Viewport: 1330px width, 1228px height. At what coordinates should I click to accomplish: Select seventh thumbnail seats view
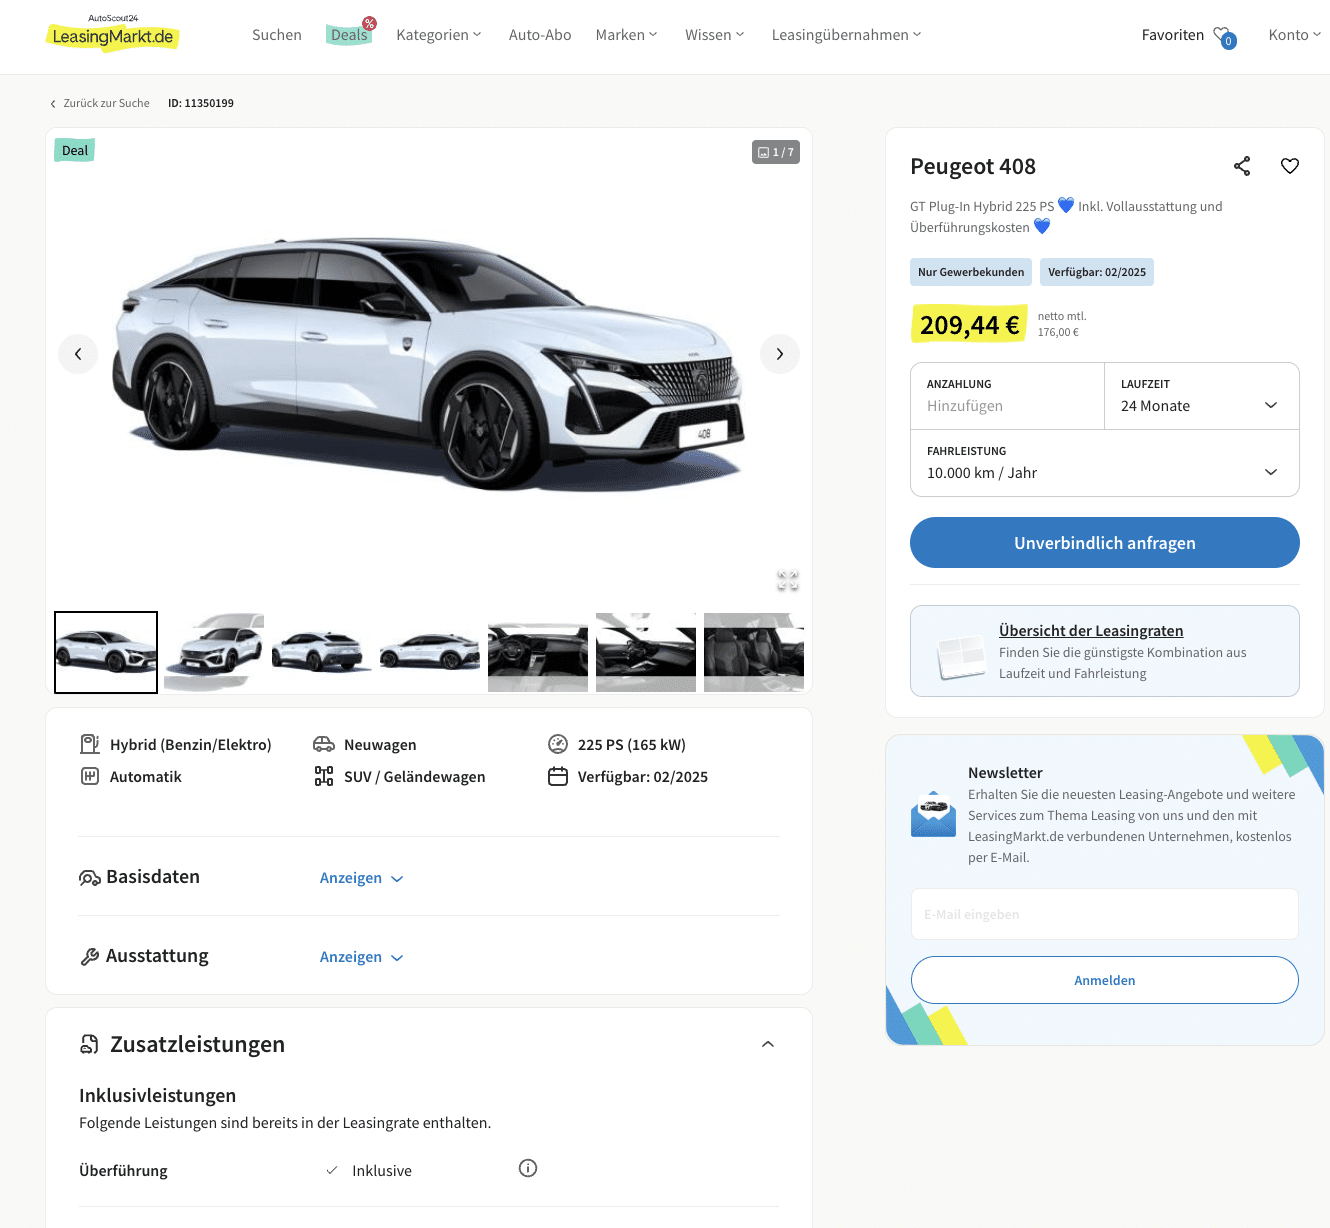[754, 652]
